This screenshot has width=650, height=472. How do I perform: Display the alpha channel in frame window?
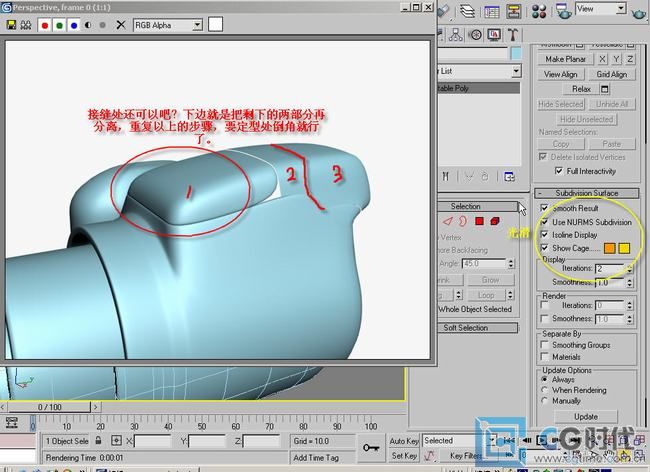tap(88, 25)
